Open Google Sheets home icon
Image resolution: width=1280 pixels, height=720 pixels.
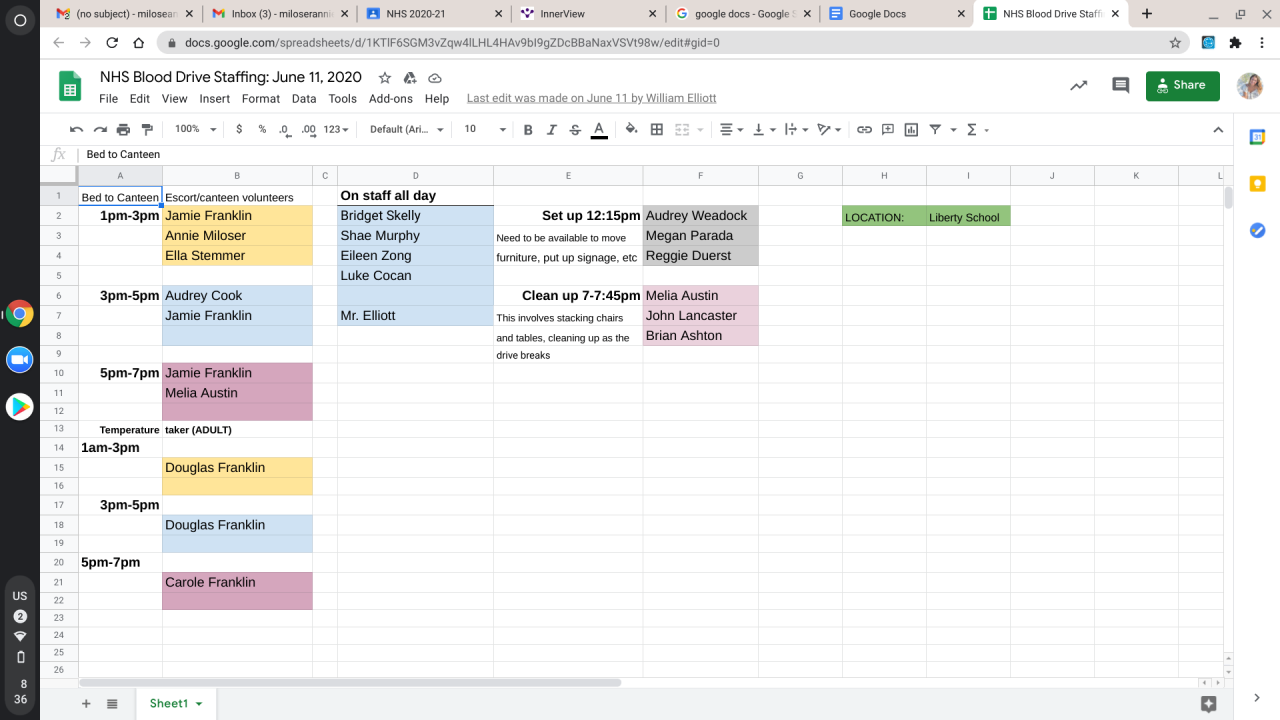point(70,86)
